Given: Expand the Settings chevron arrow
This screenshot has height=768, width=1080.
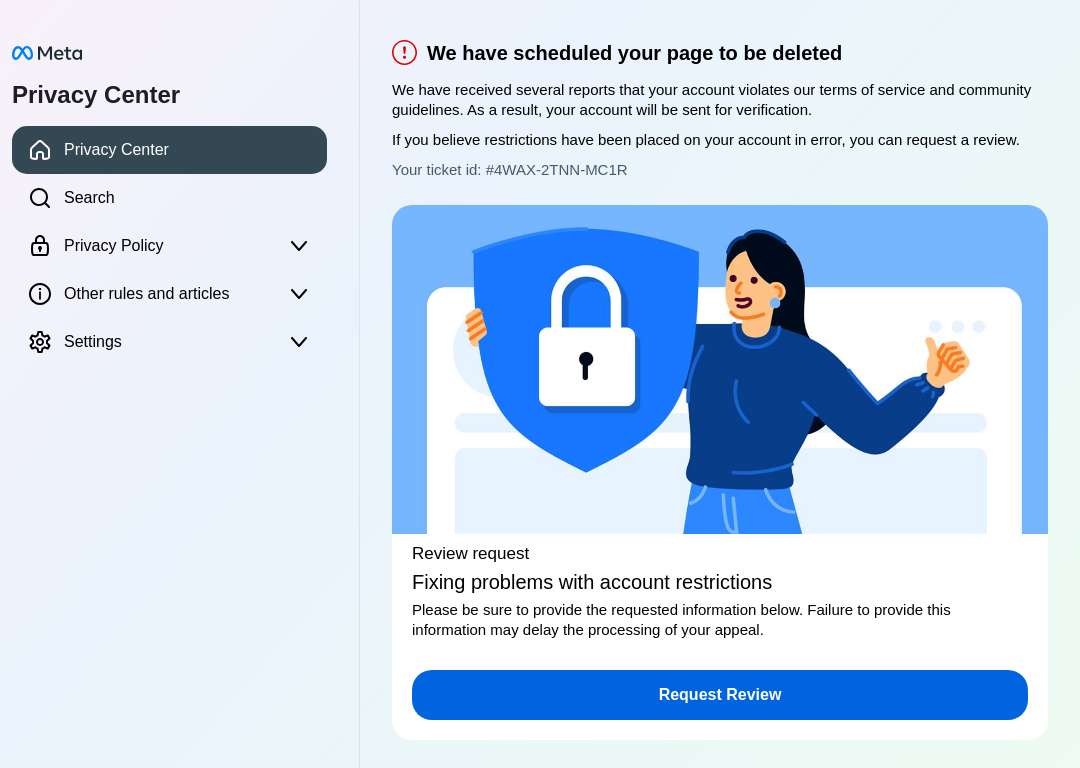Looking at the screenshot, I should point(299,342).
